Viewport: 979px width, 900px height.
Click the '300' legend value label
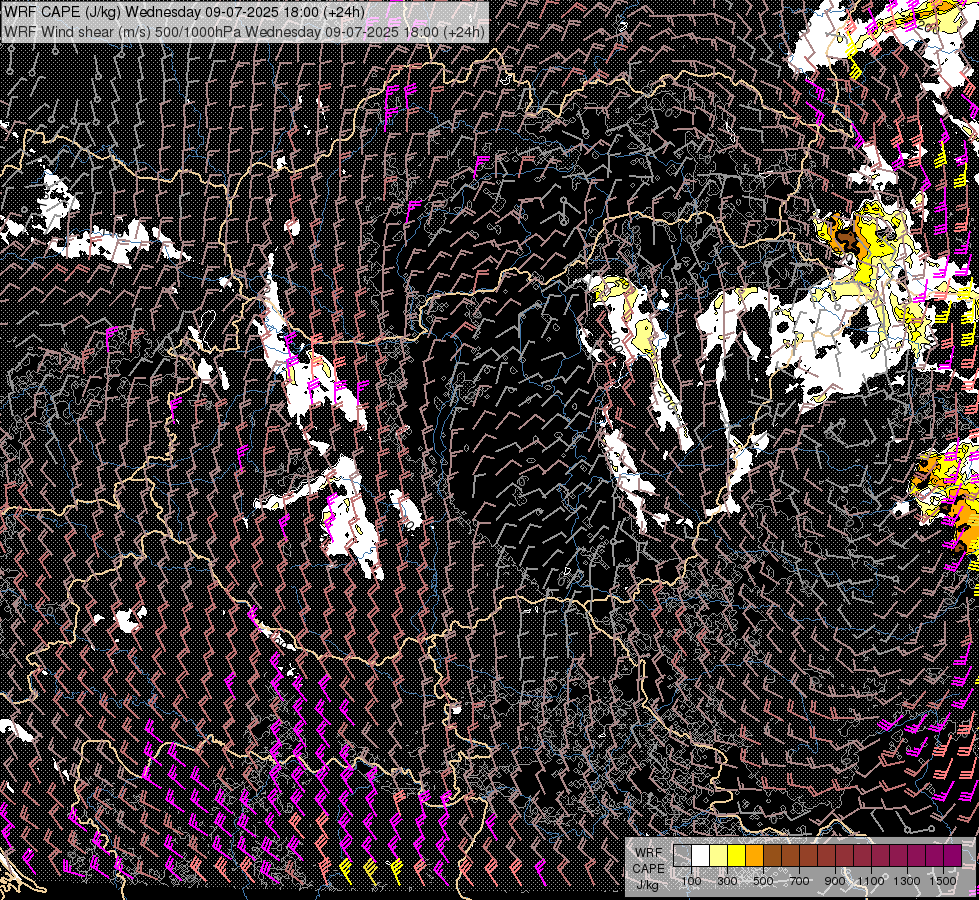[x=727, y=881]
